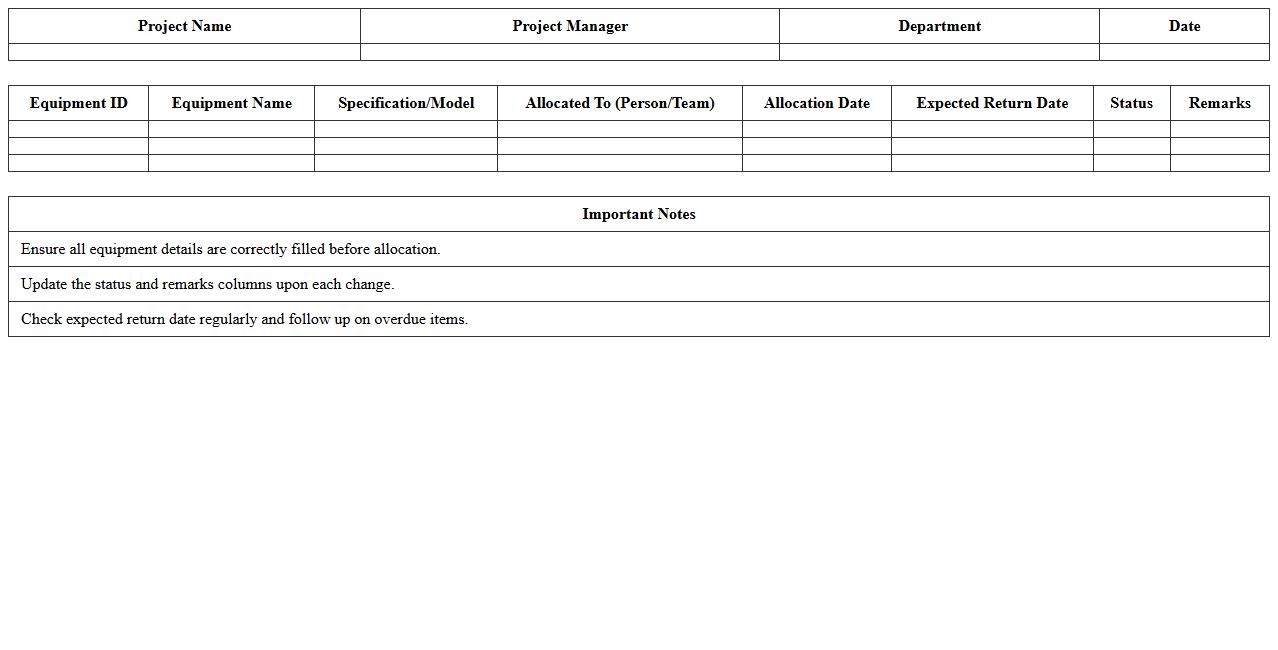1278x650 pixels.
Task: Select the note about updating status and remarks
Action: [x=638, y=284]
